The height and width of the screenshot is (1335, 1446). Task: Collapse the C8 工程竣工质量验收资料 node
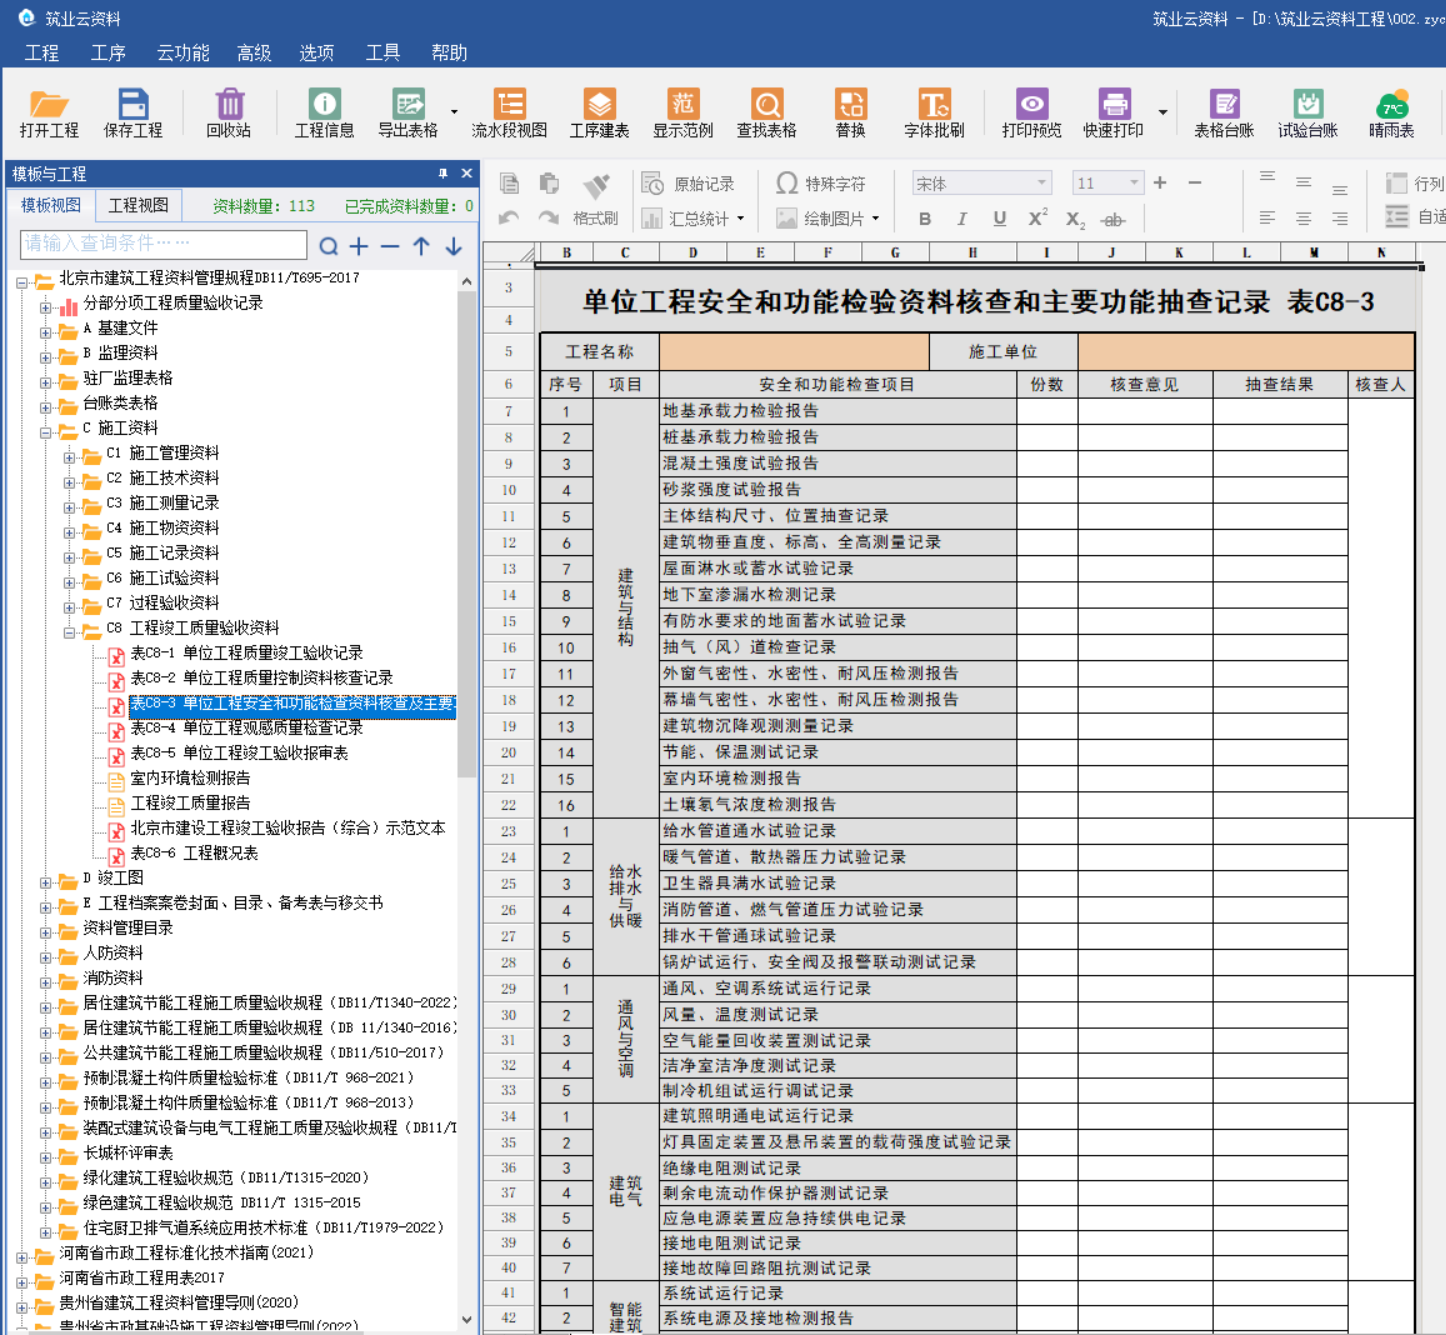[69, 633]
